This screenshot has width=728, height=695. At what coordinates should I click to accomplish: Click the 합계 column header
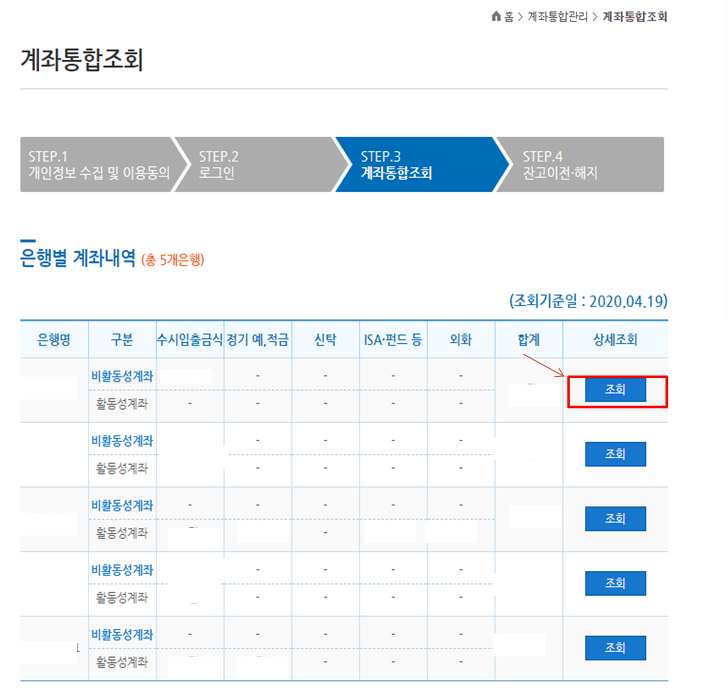[x=528, y=339]
